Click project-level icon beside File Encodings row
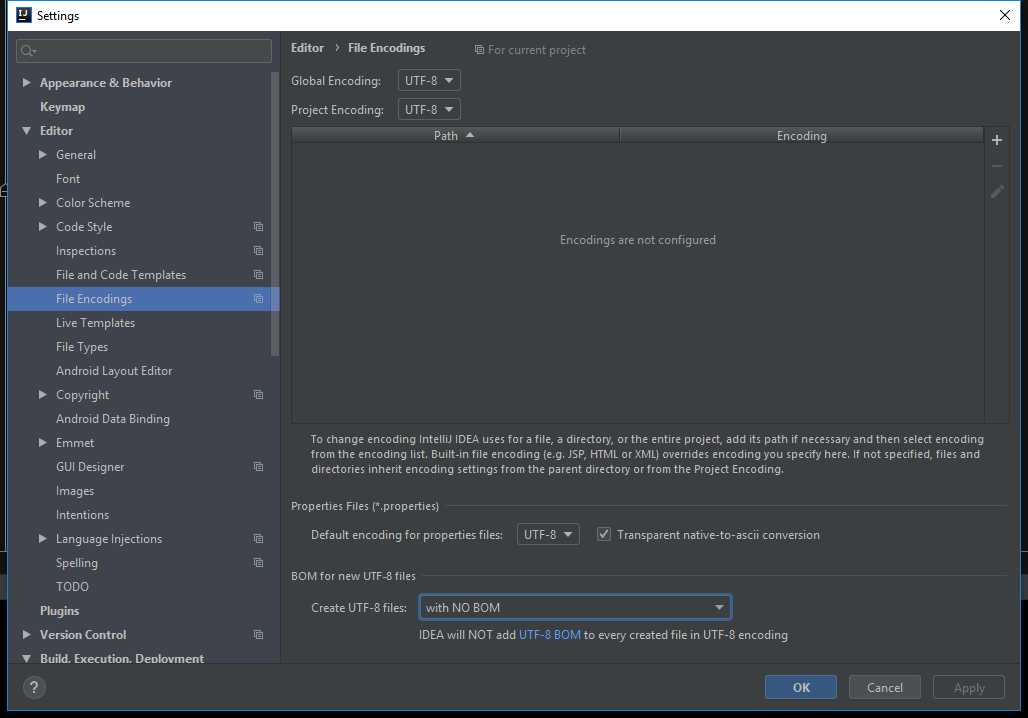Viewport: 1028px width, 718px height. (258, 298)
